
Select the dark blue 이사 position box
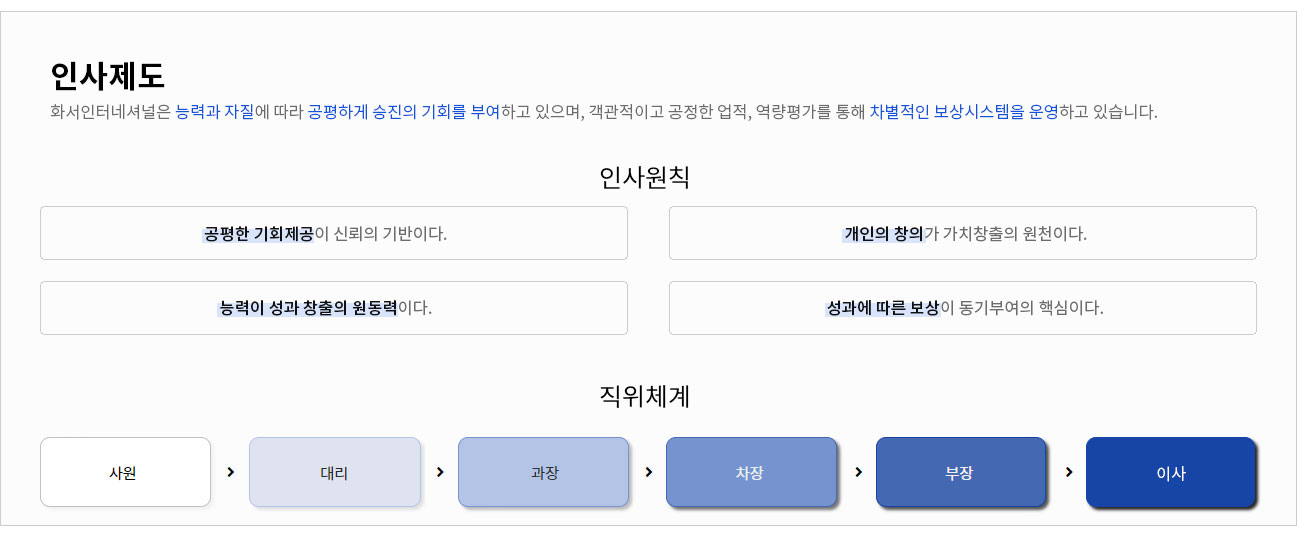[1171, 472]
